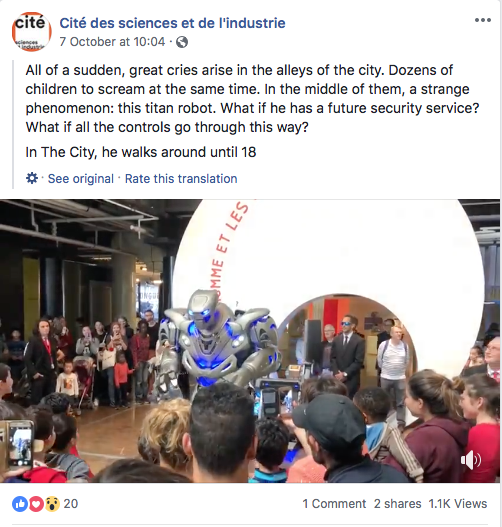Open translation settings gear icon
This screenshot has height=527, width=502.
click(32, 178)
